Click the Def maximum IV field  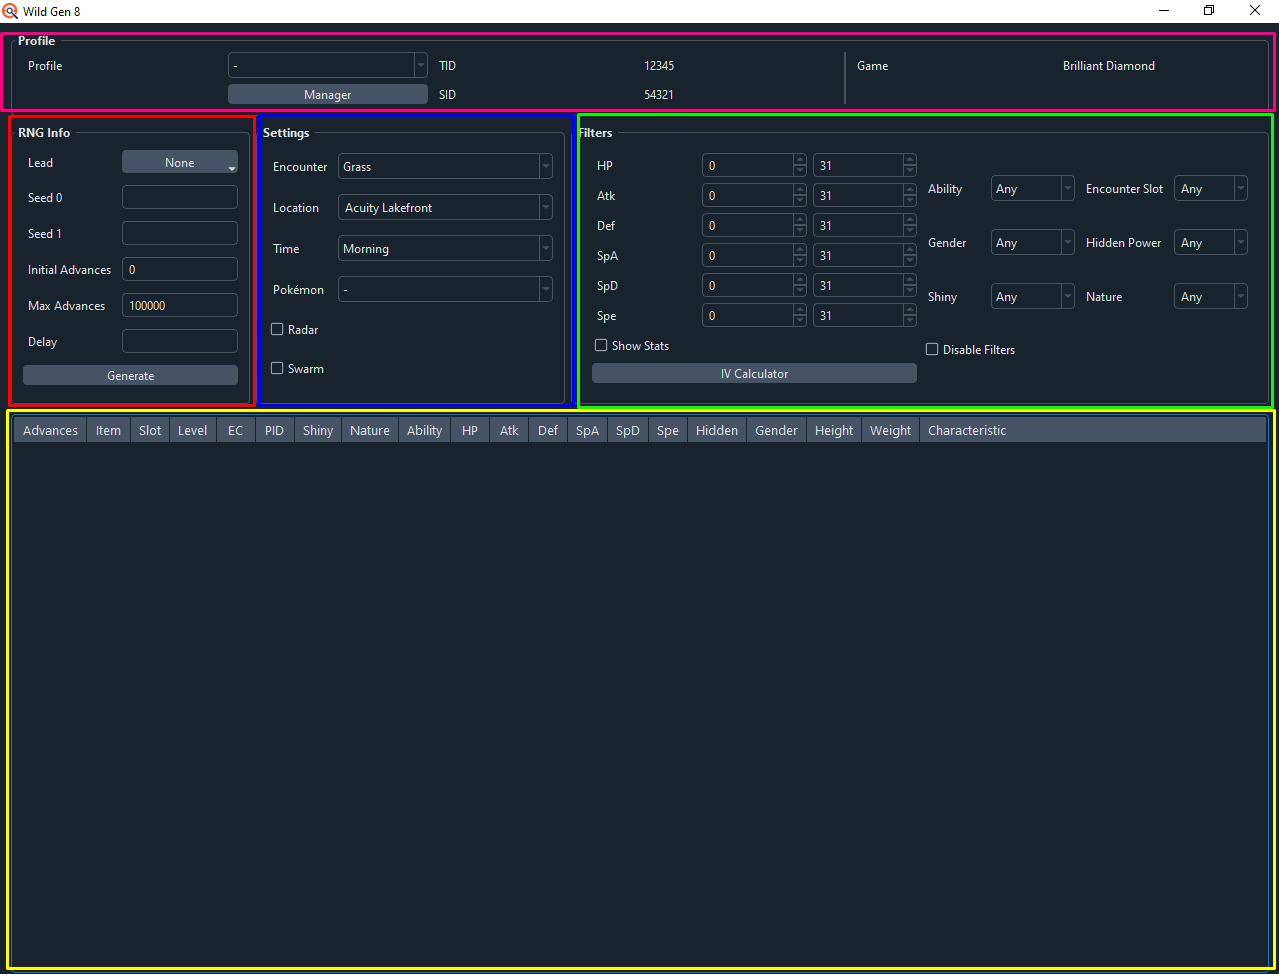[865, 226]
